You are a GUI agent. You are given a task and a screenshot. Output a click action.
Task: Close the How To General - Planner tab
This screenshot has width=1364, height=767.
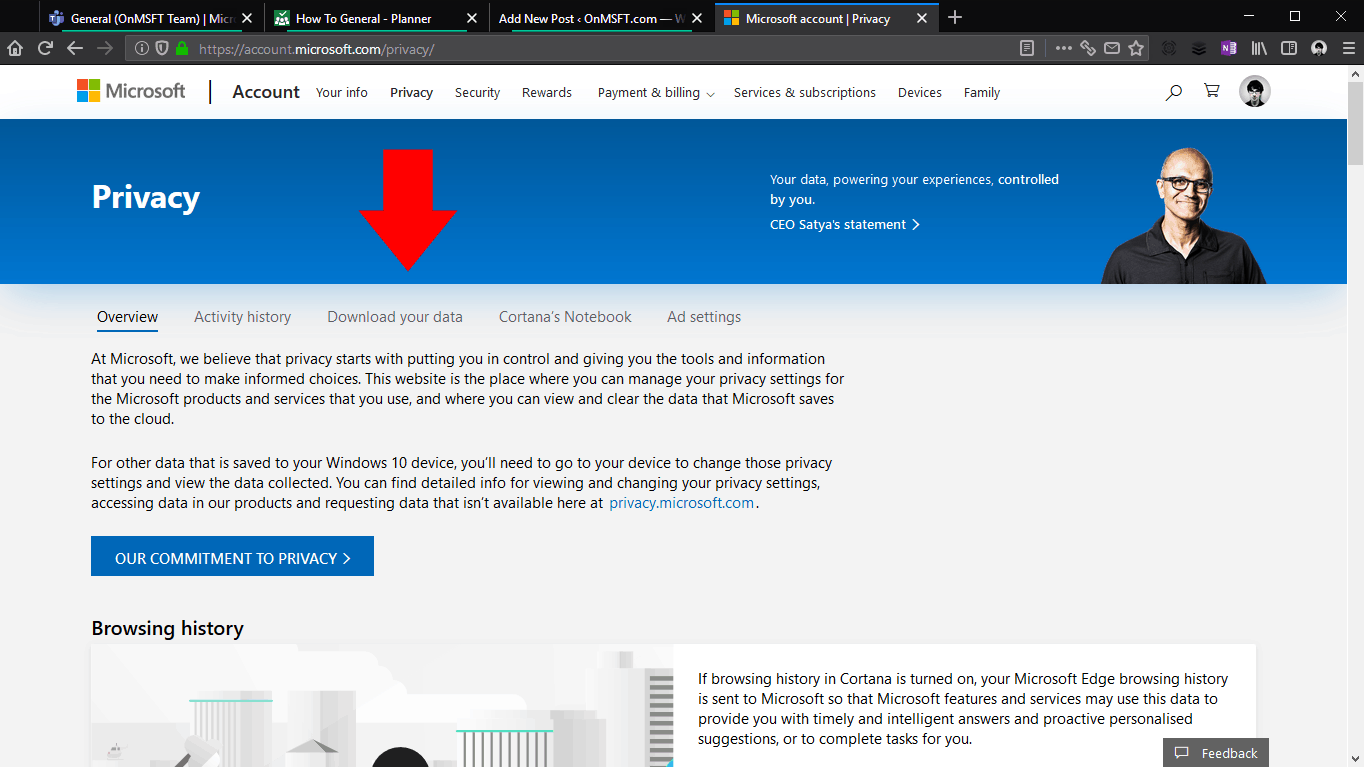[472, 18]
